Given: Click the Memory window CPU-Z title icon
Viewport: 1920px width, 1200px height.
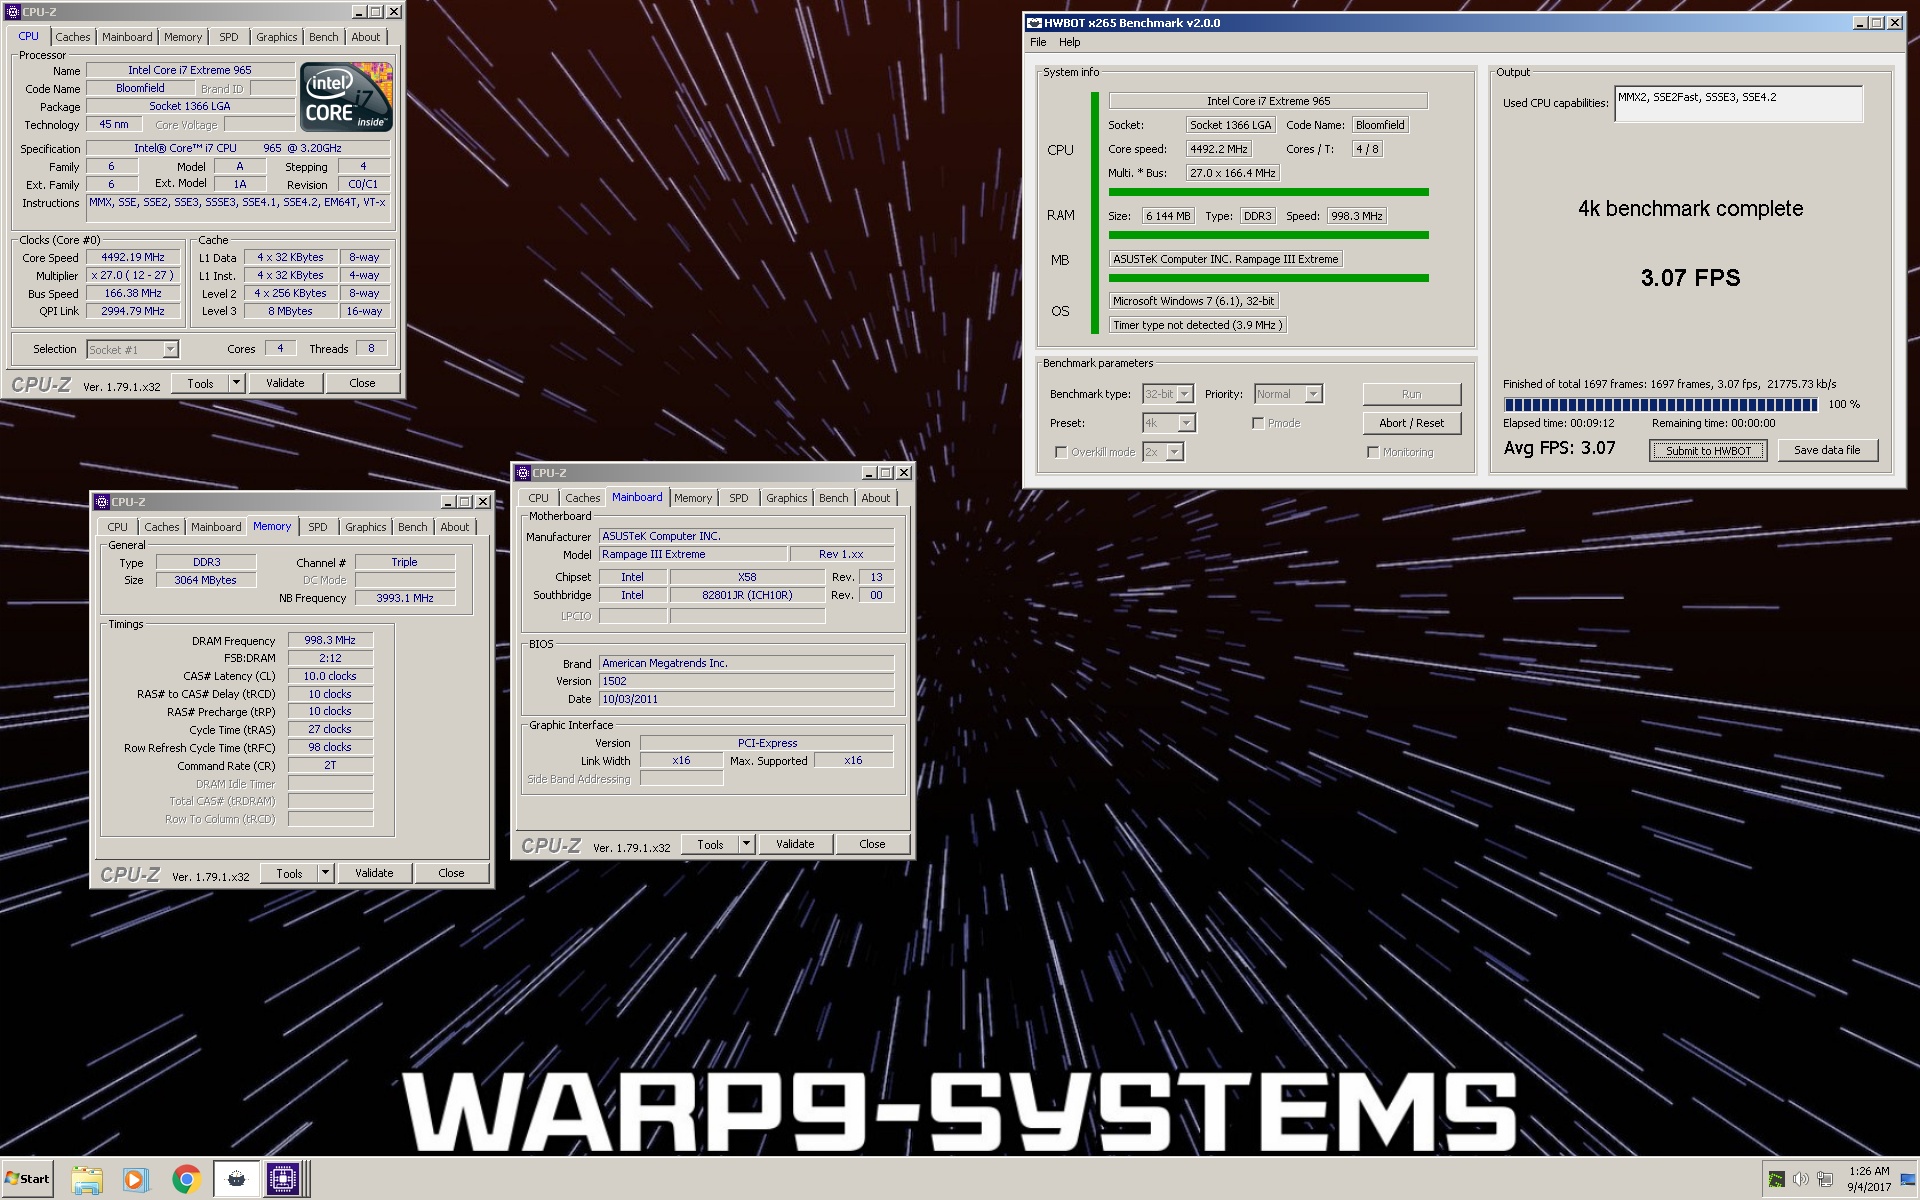Looking at the screenshot, I should (101, 502).
